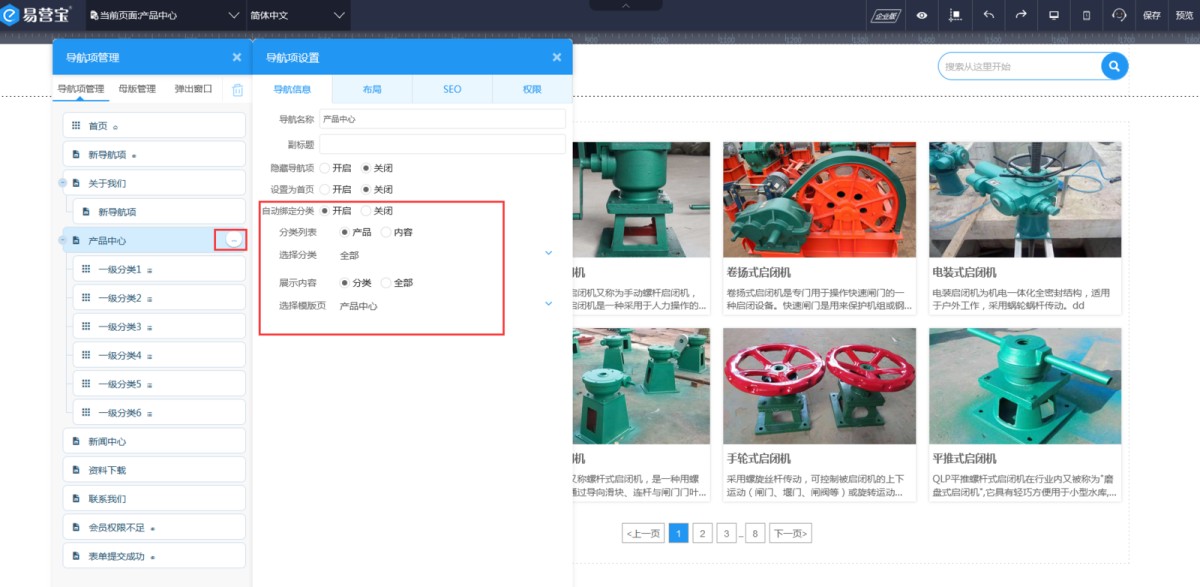Open the 选择模版页 dropdown arrow
The width and height of the screenshot is (1200, 587).
click(x=548, y=303)
